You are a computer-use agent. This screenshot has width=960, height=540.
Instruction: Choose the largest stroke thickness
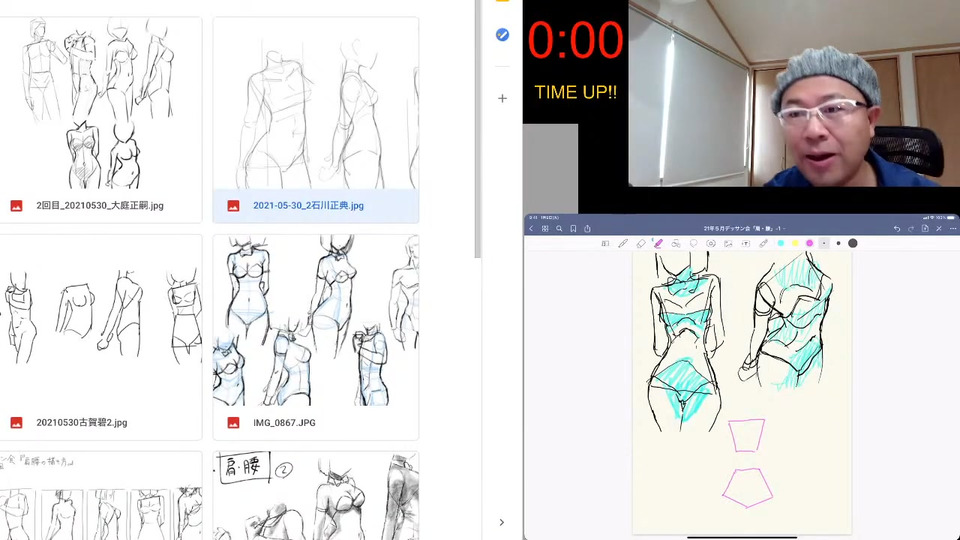(852, 243)
